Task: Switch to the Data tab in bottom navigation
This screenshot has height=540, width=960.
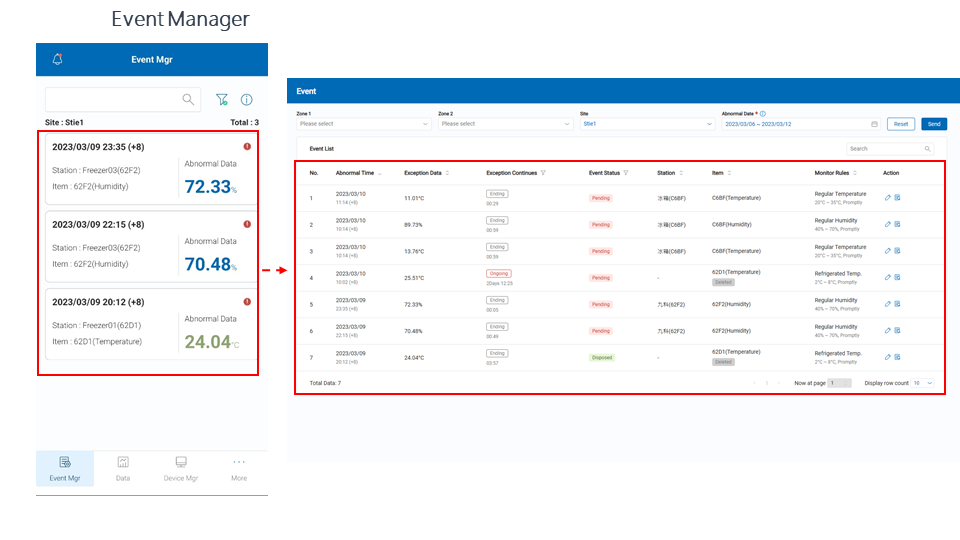Action: 123,467
